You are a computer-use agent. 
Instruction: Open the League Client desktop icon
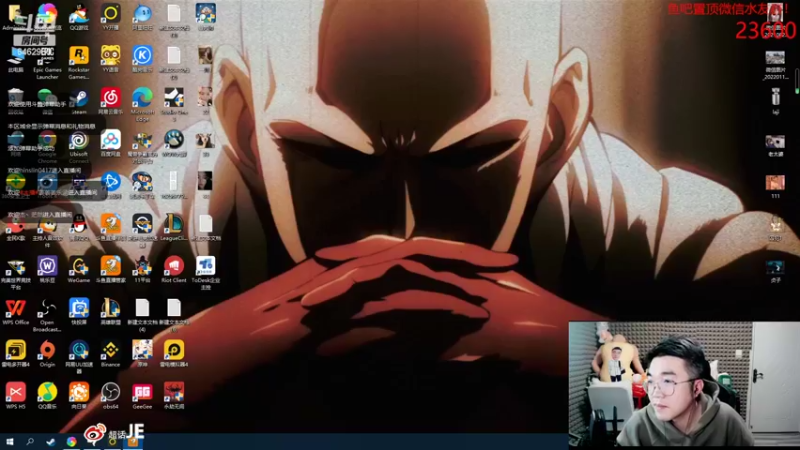pos(174,227)
